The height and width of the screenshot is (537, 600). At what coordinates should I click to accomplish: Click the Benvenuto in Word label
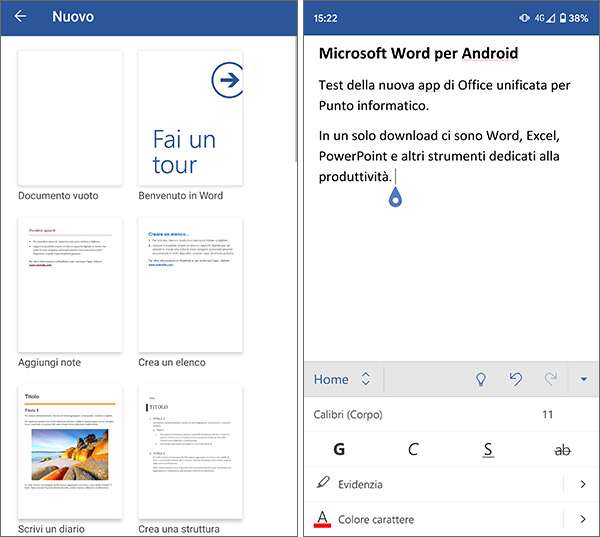(181, 196)
